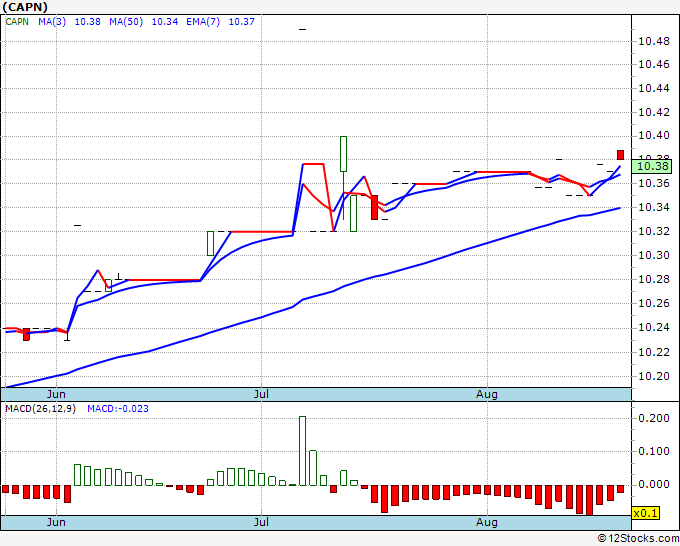This screenshot has height=546, width=680.
Task: Click the 0.200 MACD axis label
Action: 654,418
